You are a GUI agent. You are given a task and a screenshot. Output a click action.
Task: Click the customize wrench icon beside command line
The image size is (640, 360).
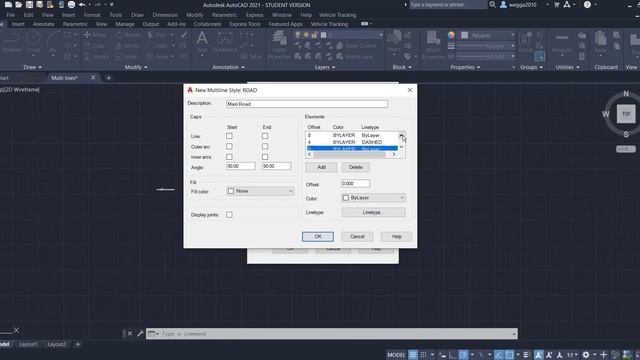[x=140, y=333]
